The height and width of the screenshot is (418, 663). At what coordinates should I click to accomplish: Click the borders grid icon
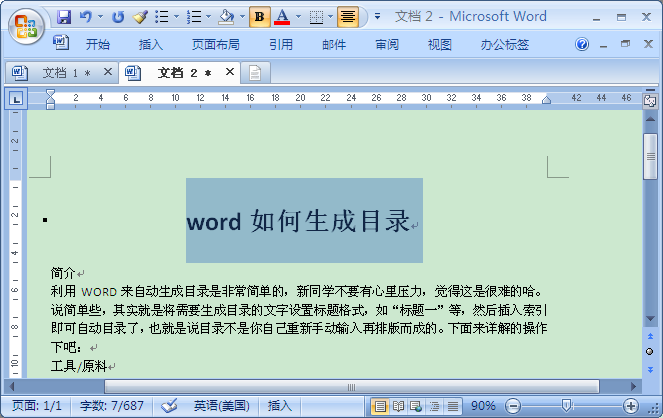pos(316,17)
